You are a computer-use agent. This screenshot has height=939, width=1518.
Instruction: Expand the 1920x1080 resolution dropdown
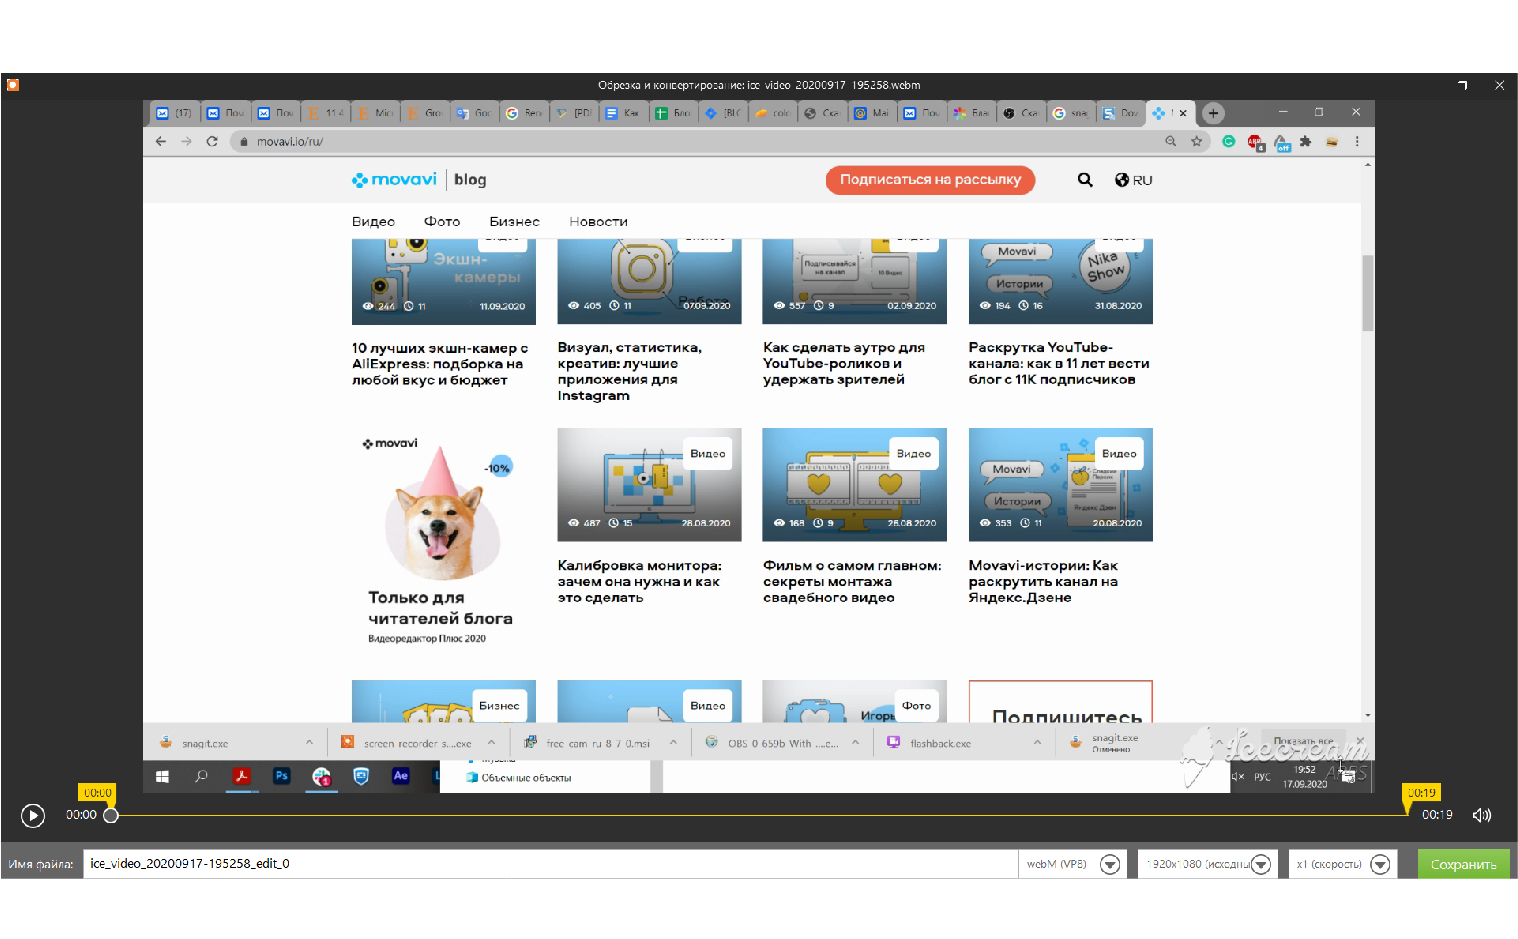coord(1260,864)
